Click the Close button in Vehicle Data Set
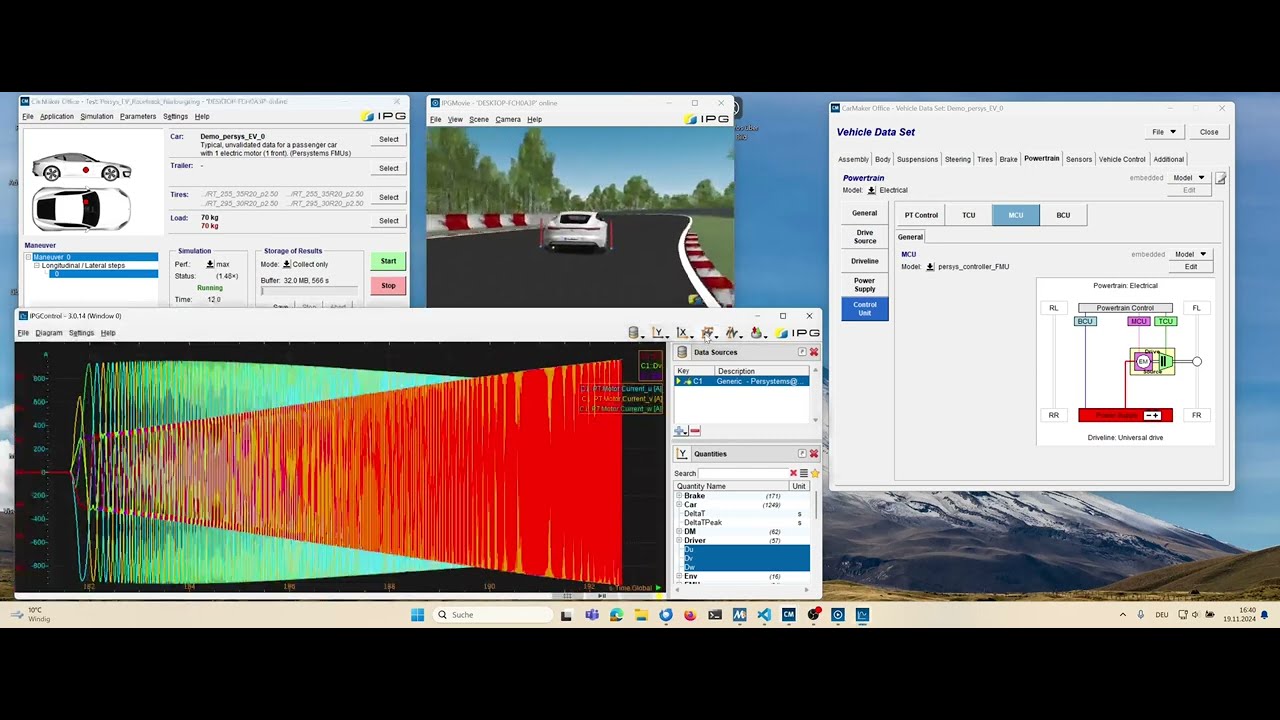Viewport: 1280px width, 720px height. 1209,132
